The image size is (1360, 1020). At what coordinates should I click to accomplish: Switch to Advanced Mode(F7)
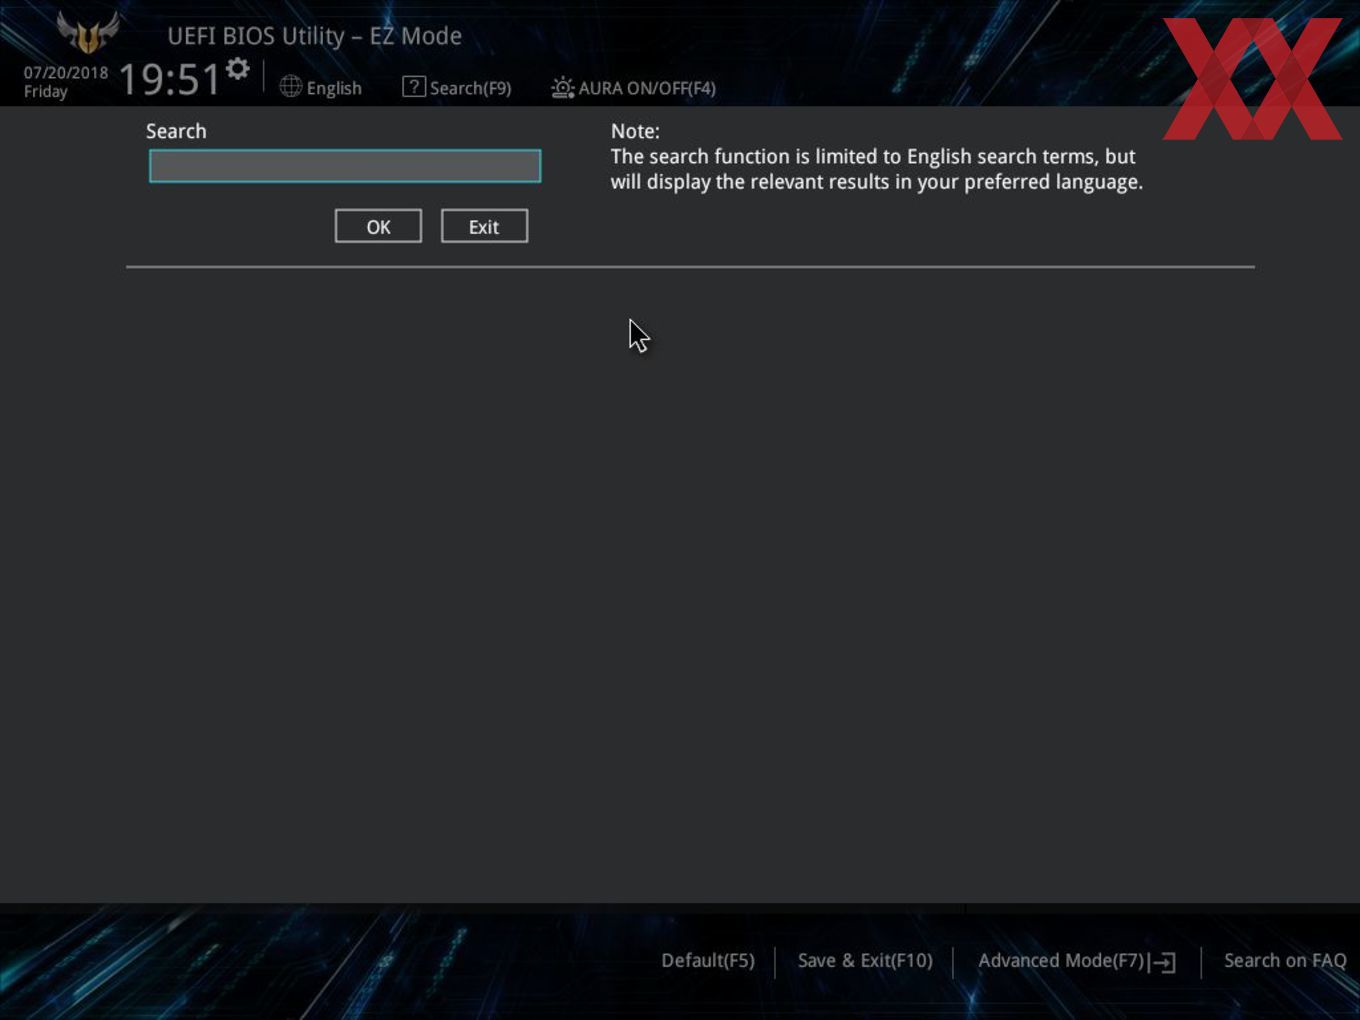pyautogui.click(x=1061, y=961)
